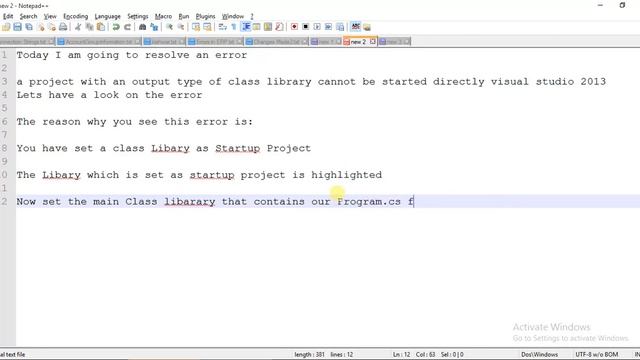The height and width of the screenshot is (360, 640).
Task: Open the User Defined Language icon
Action: pyautogui.click(x=256, y=27)
